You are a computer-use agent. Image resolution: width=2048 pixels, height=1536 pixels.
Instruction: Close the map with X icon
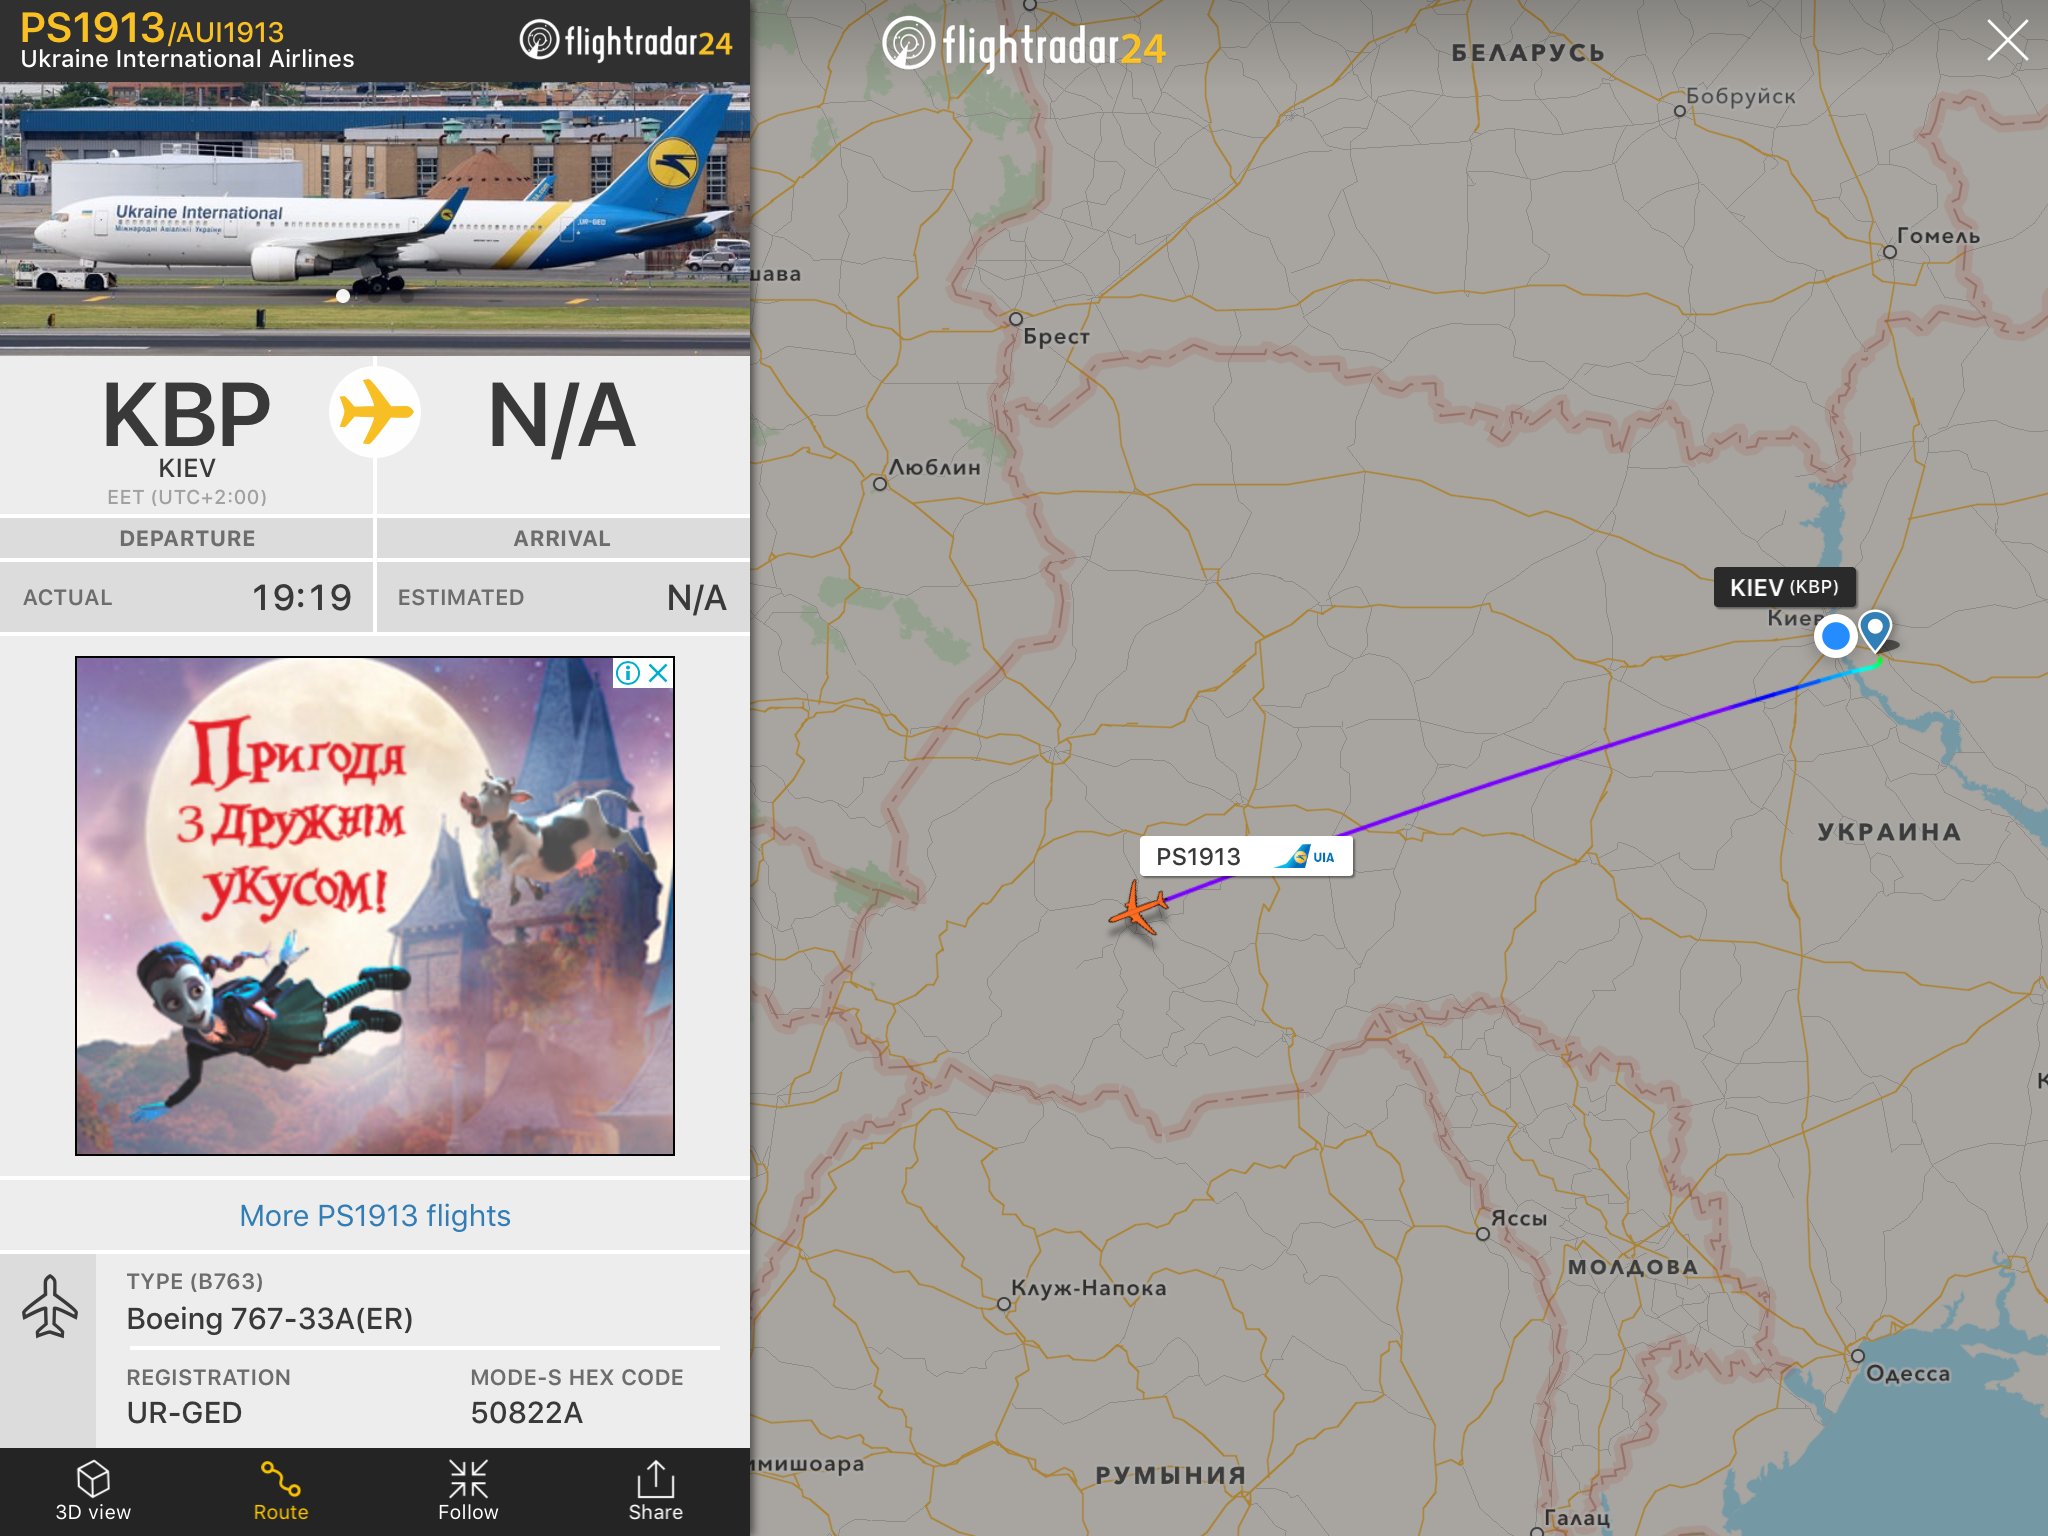pos(2007,41)
